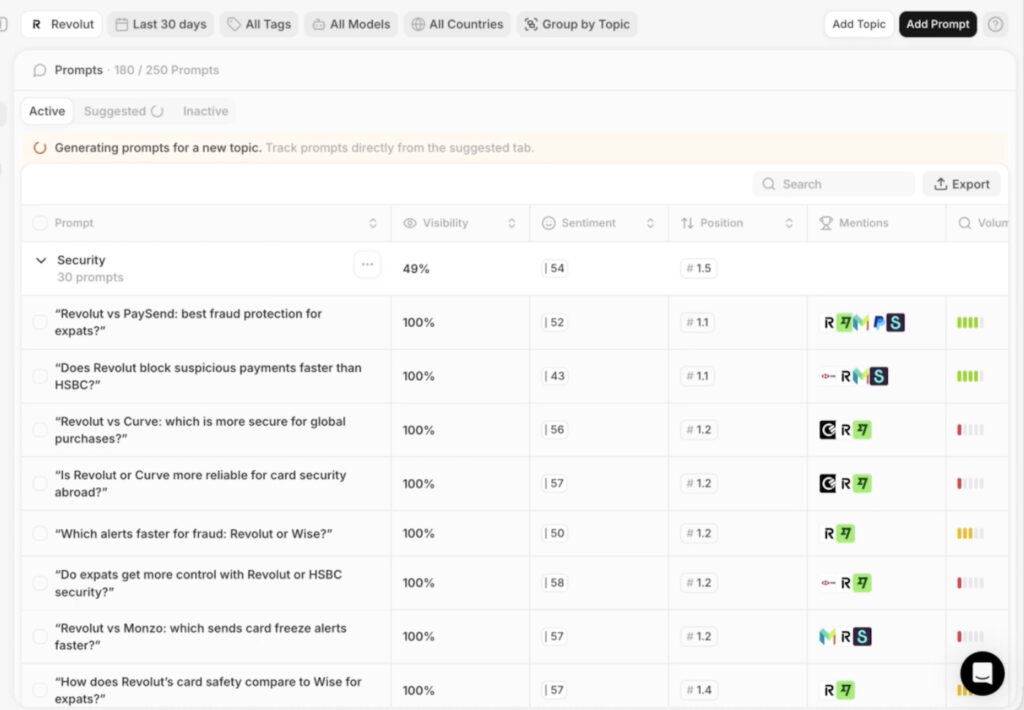Open the chat support bubble
Screen dimensions: 1024x710
982,673
